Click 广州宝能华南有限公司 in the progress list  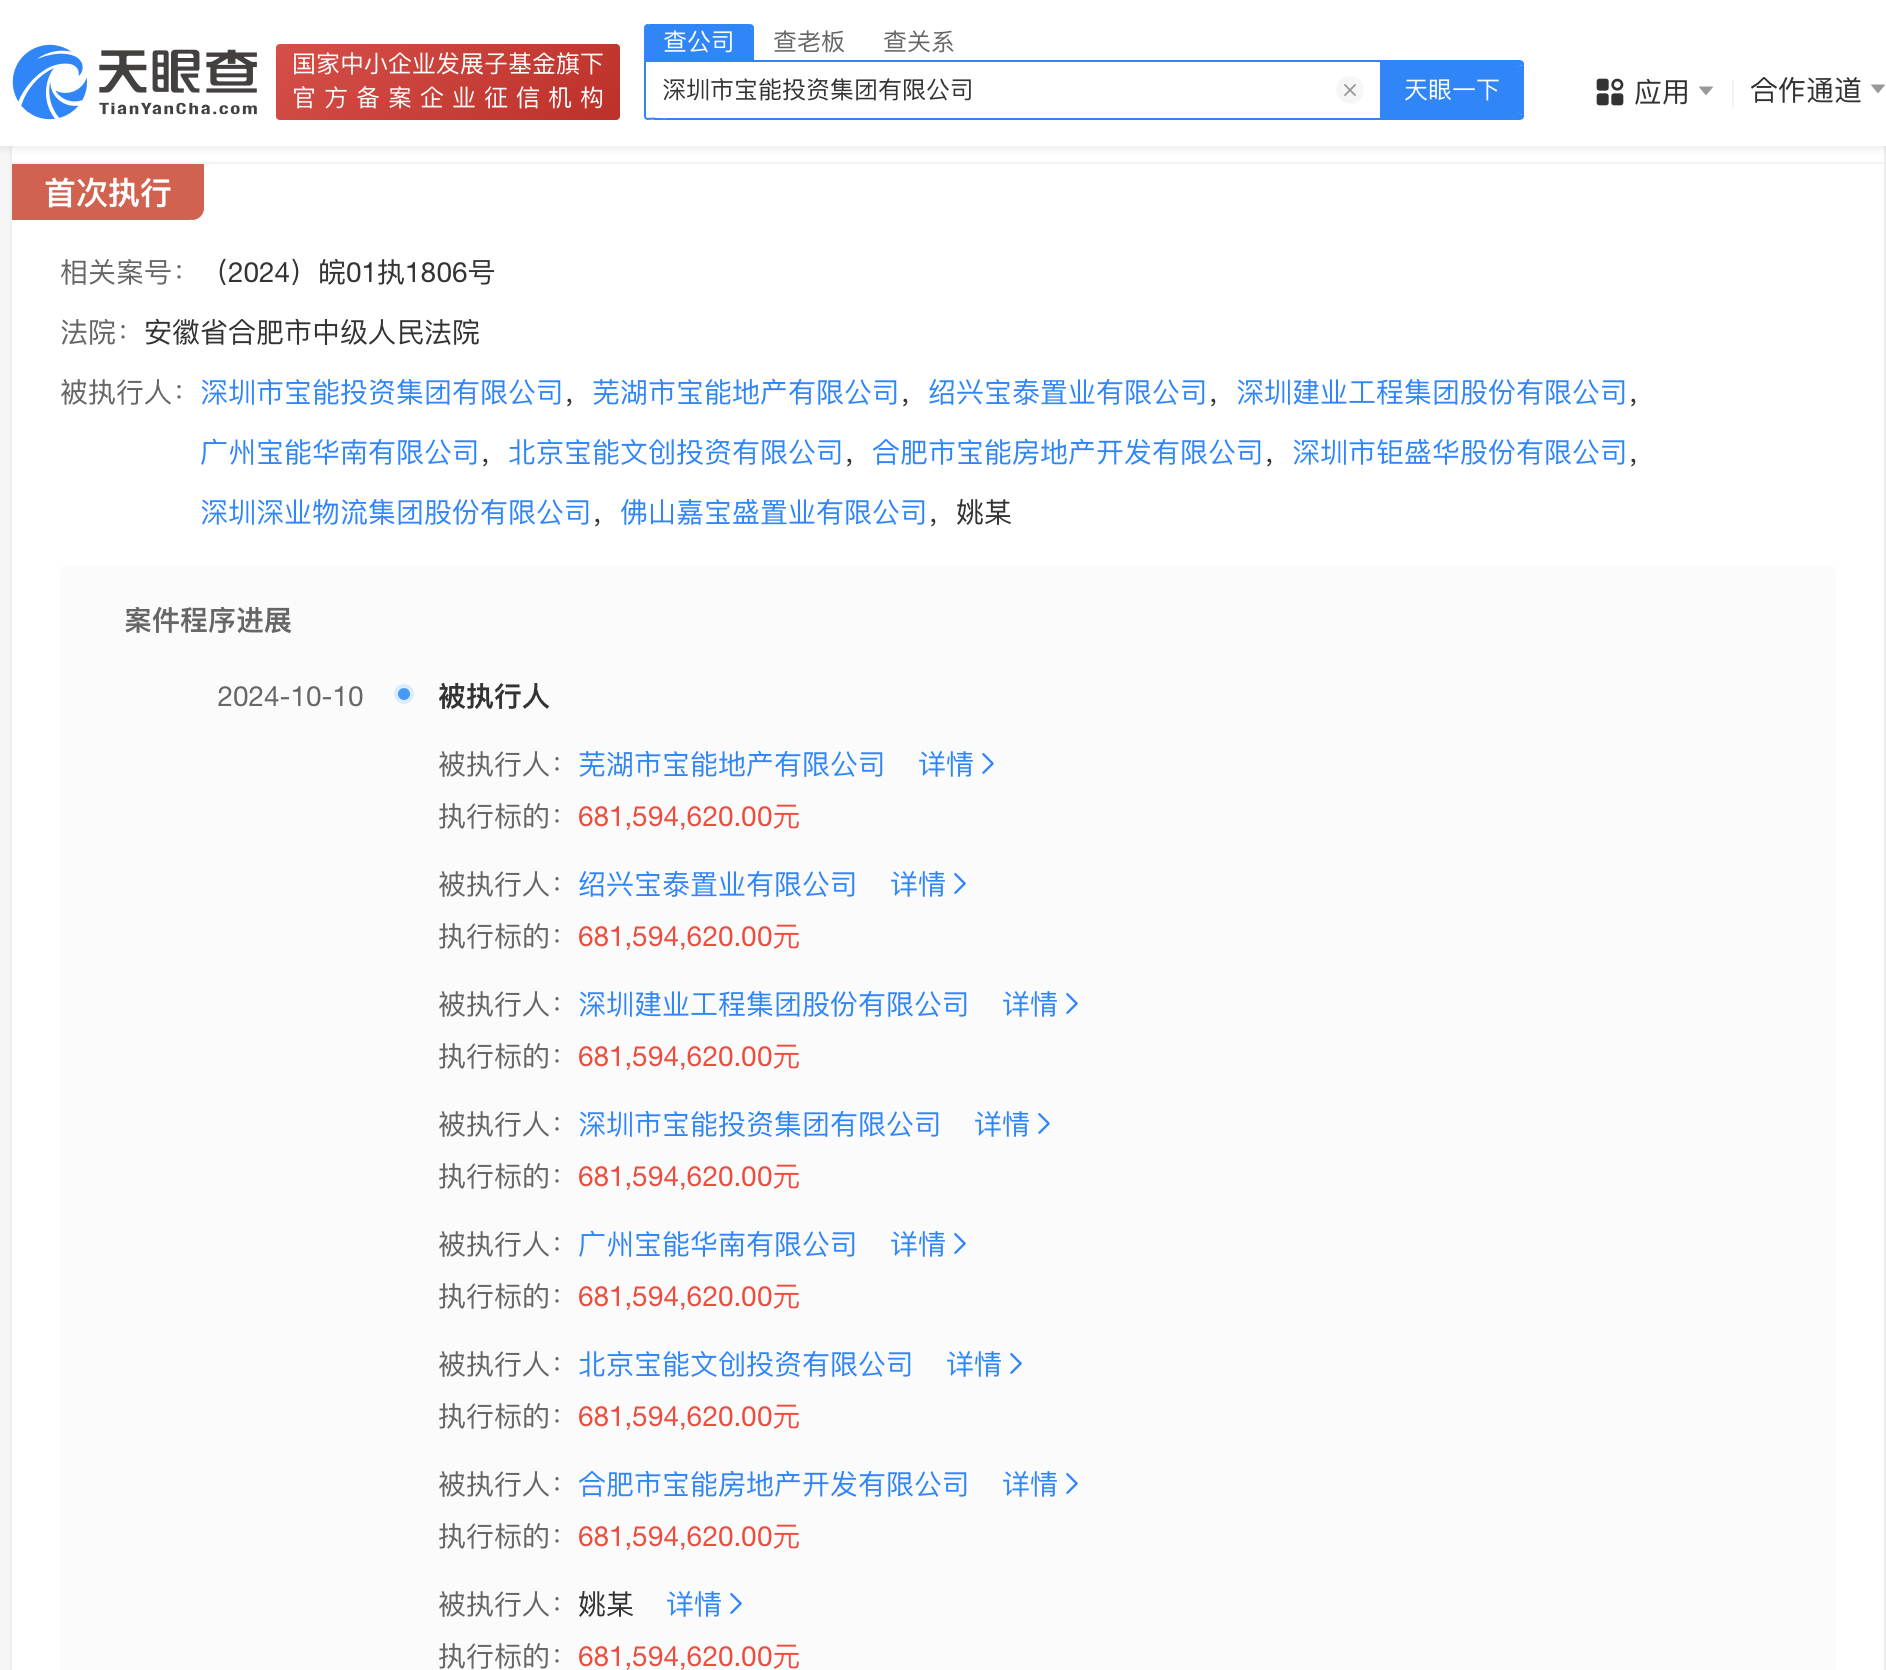[x=718, y=1245]
